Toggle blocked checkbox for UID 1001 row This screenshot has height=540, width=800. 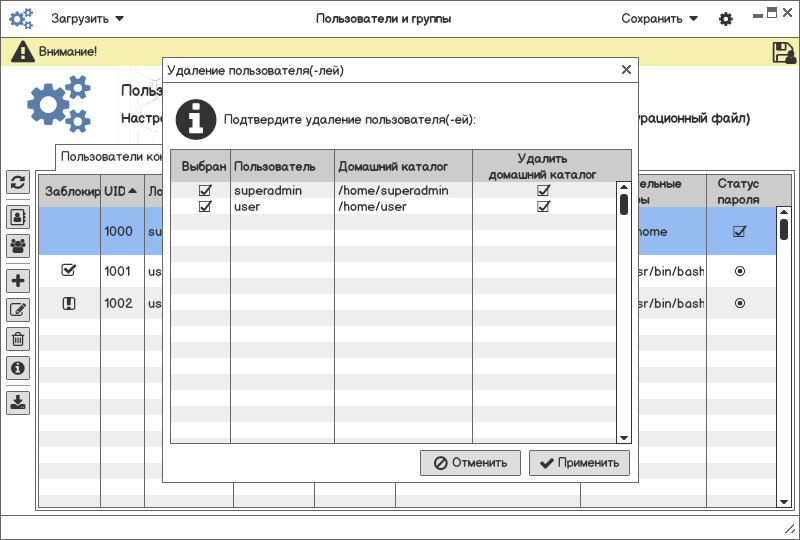(x=68, y=270)
